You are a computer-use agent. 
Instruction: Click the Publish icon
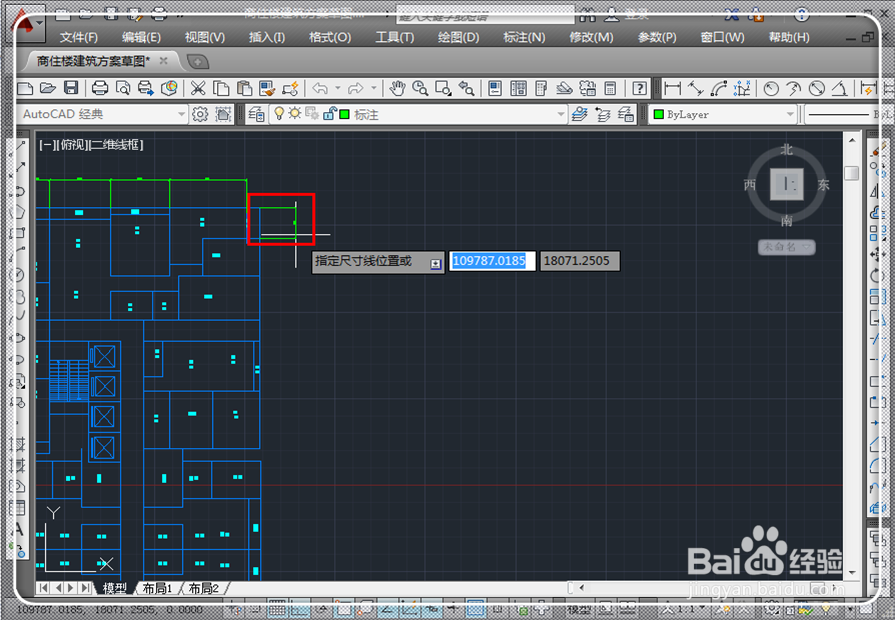[146, 88]
